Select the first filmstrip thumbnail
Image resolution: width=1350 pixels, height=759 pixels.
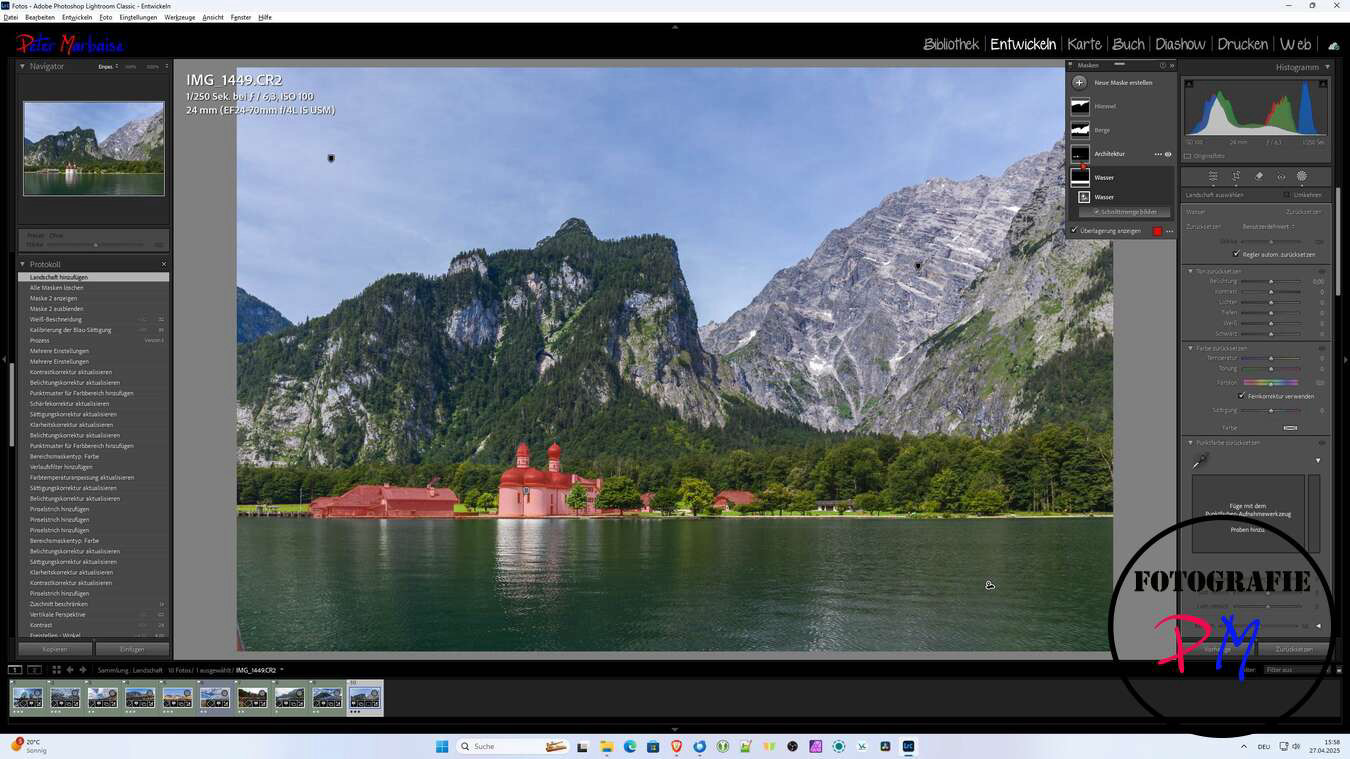click(x=28, y=698)
